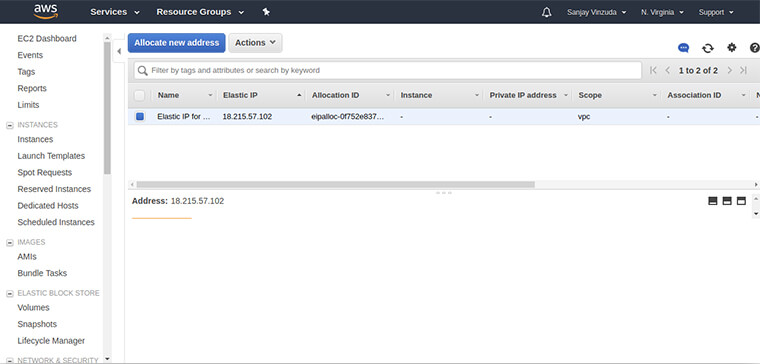Collapse the ELASTIC BLOCK STORE section

9,293
